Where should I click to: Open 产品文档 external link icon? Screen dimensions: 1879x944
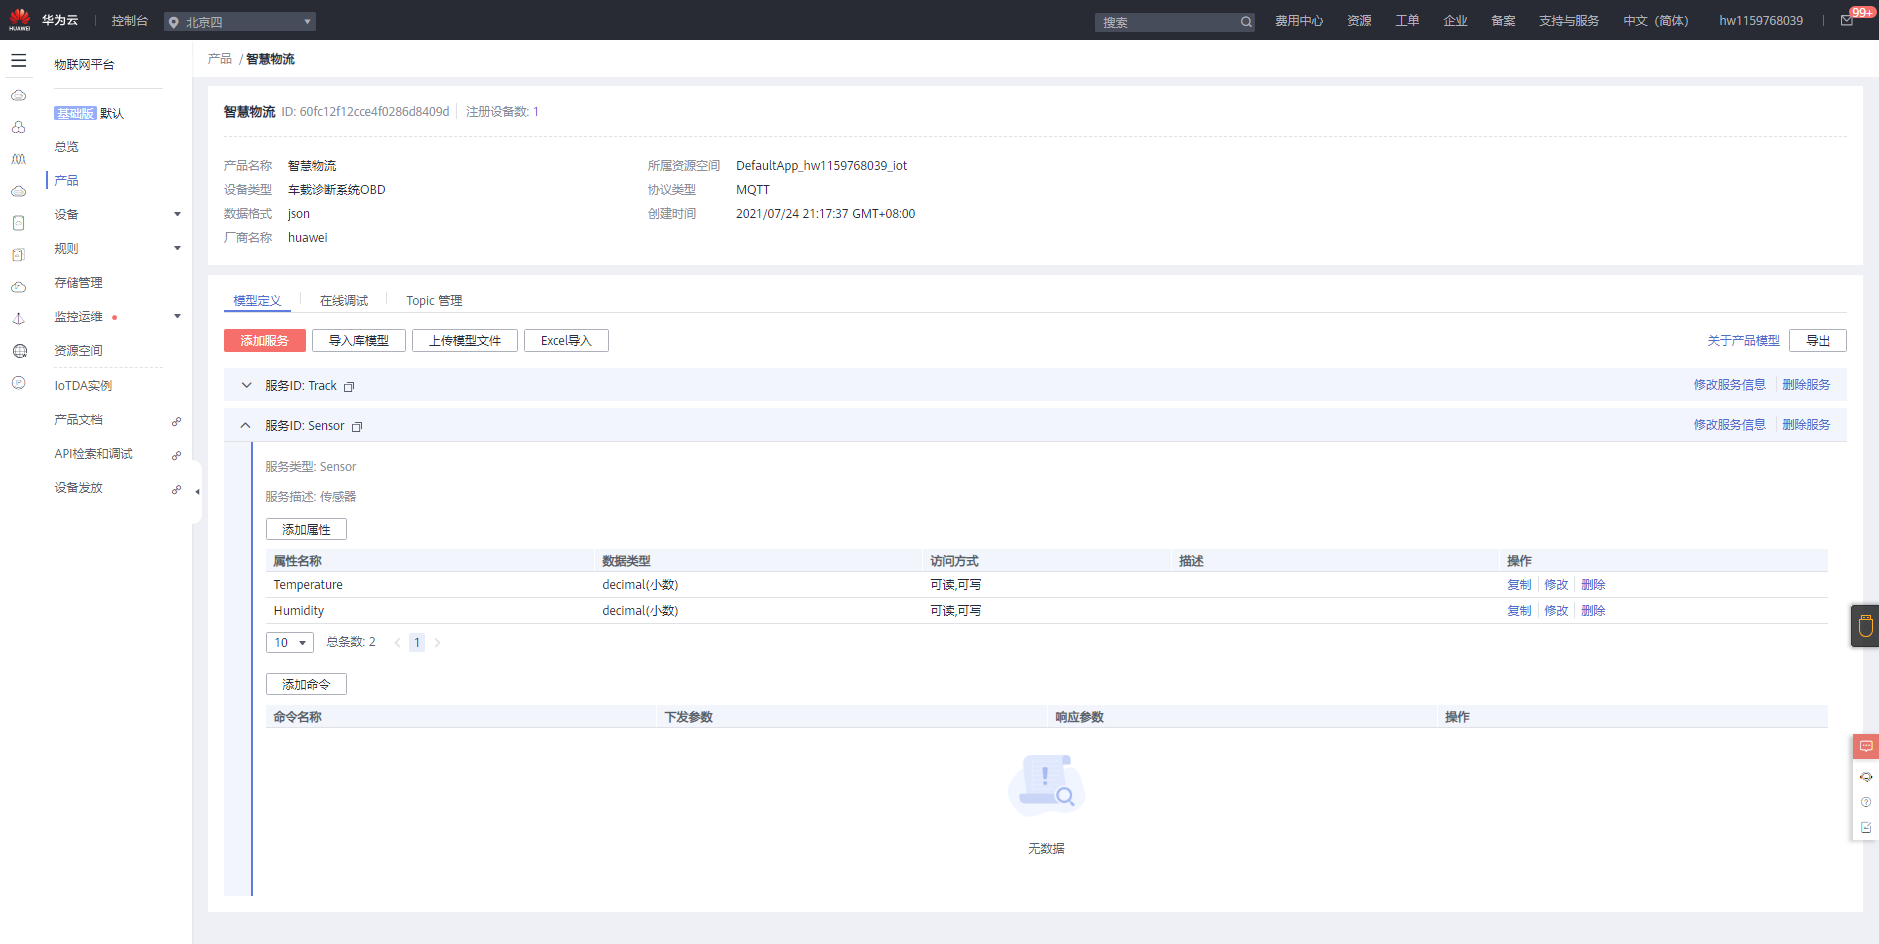pos(176,421)
